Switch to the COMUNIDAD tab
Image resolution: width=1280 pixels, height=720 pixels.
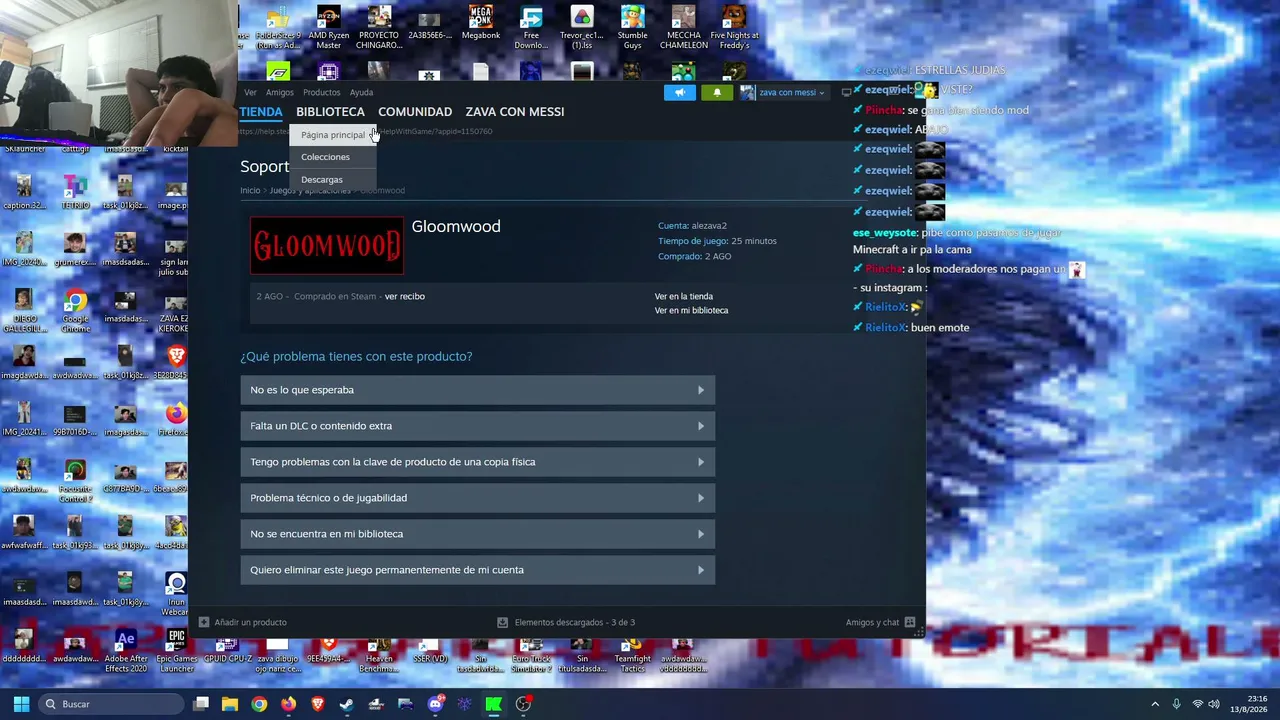[x=415, y=112]
